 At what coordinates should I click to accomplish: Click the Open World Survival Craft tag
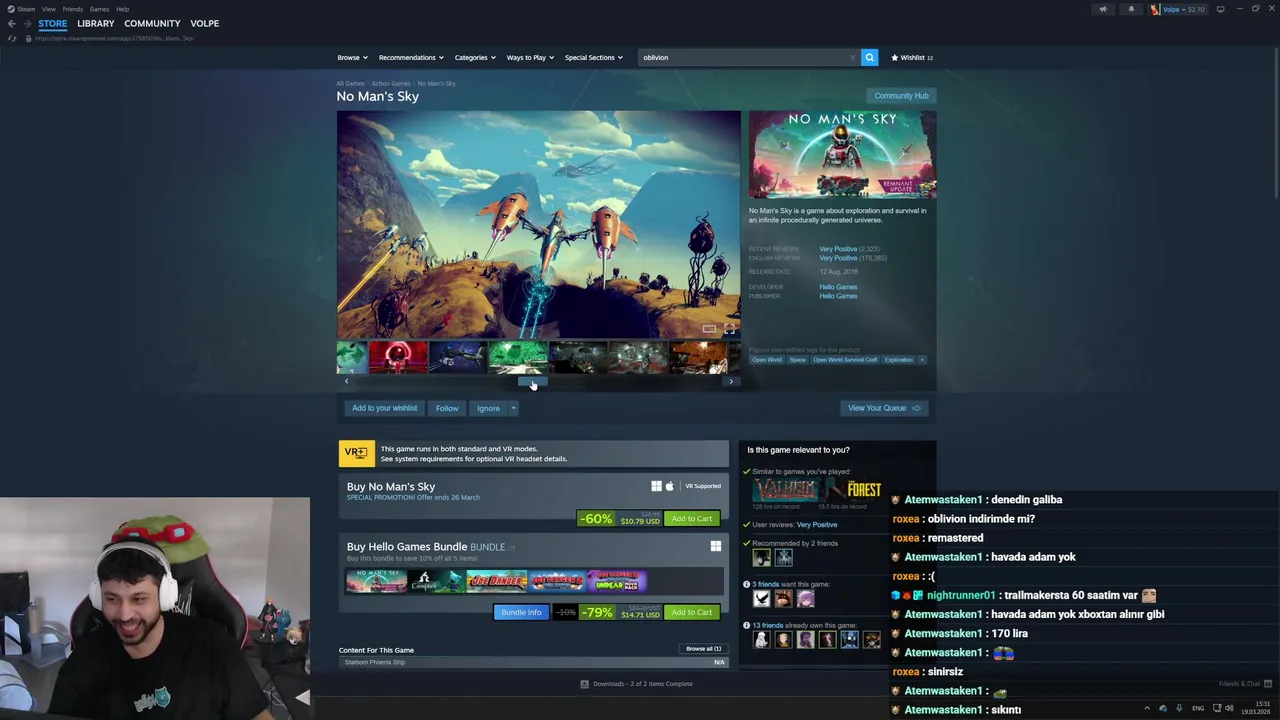click(845, 359)
